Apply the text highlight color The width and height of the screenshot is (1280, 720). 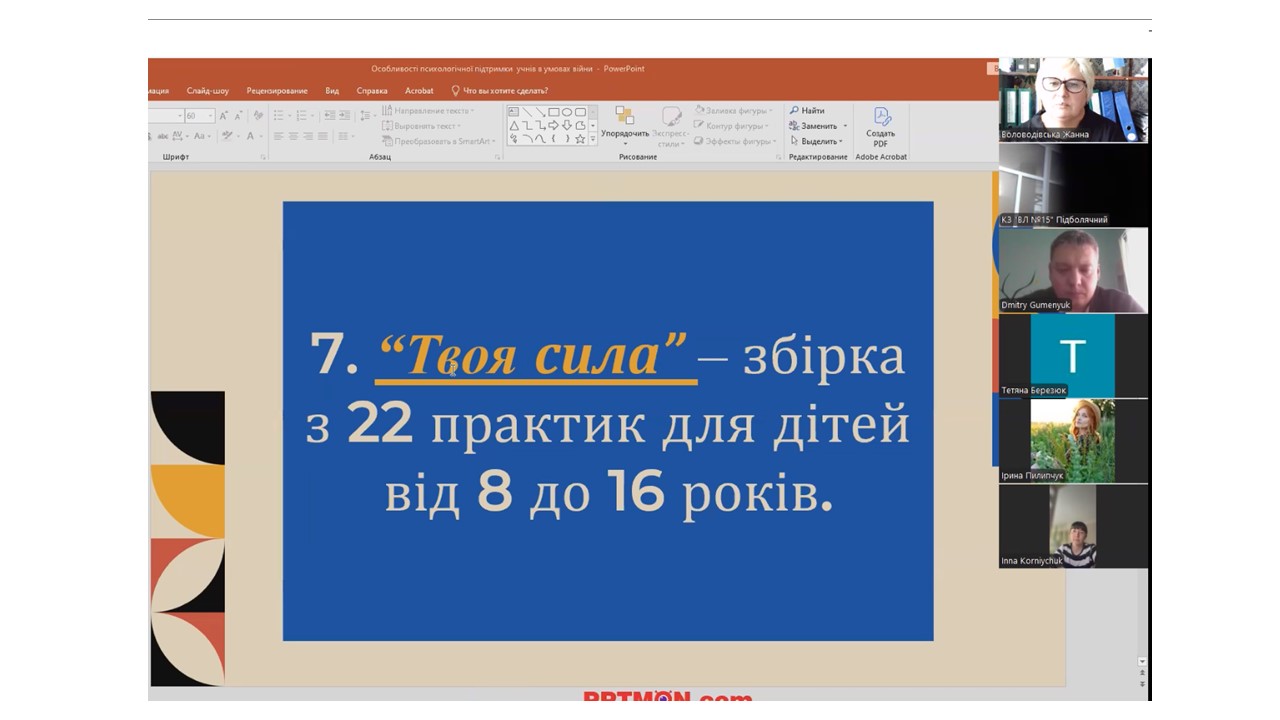click(x=227, y=136)
